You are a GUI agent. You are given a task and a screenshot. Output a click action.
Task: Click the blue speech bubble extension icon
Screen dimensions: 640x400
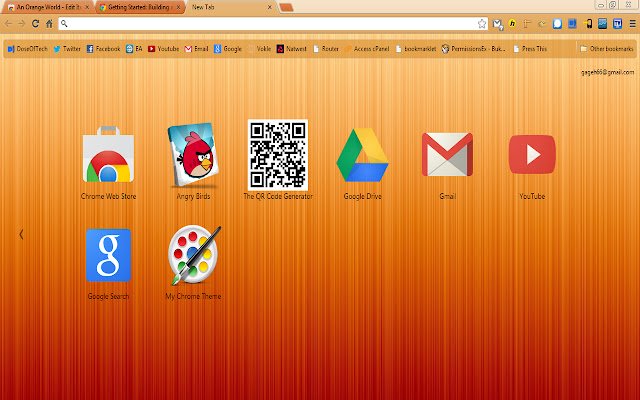pyautogui.click(x=557, y=24)
